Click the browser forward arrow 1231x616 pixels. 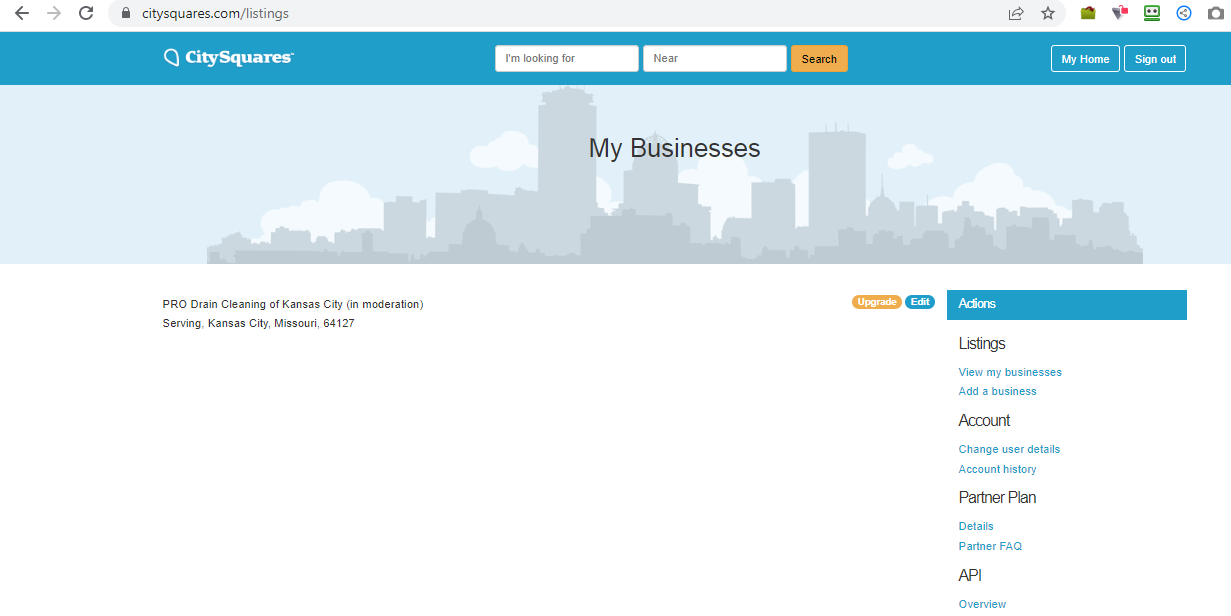[54, 13]
